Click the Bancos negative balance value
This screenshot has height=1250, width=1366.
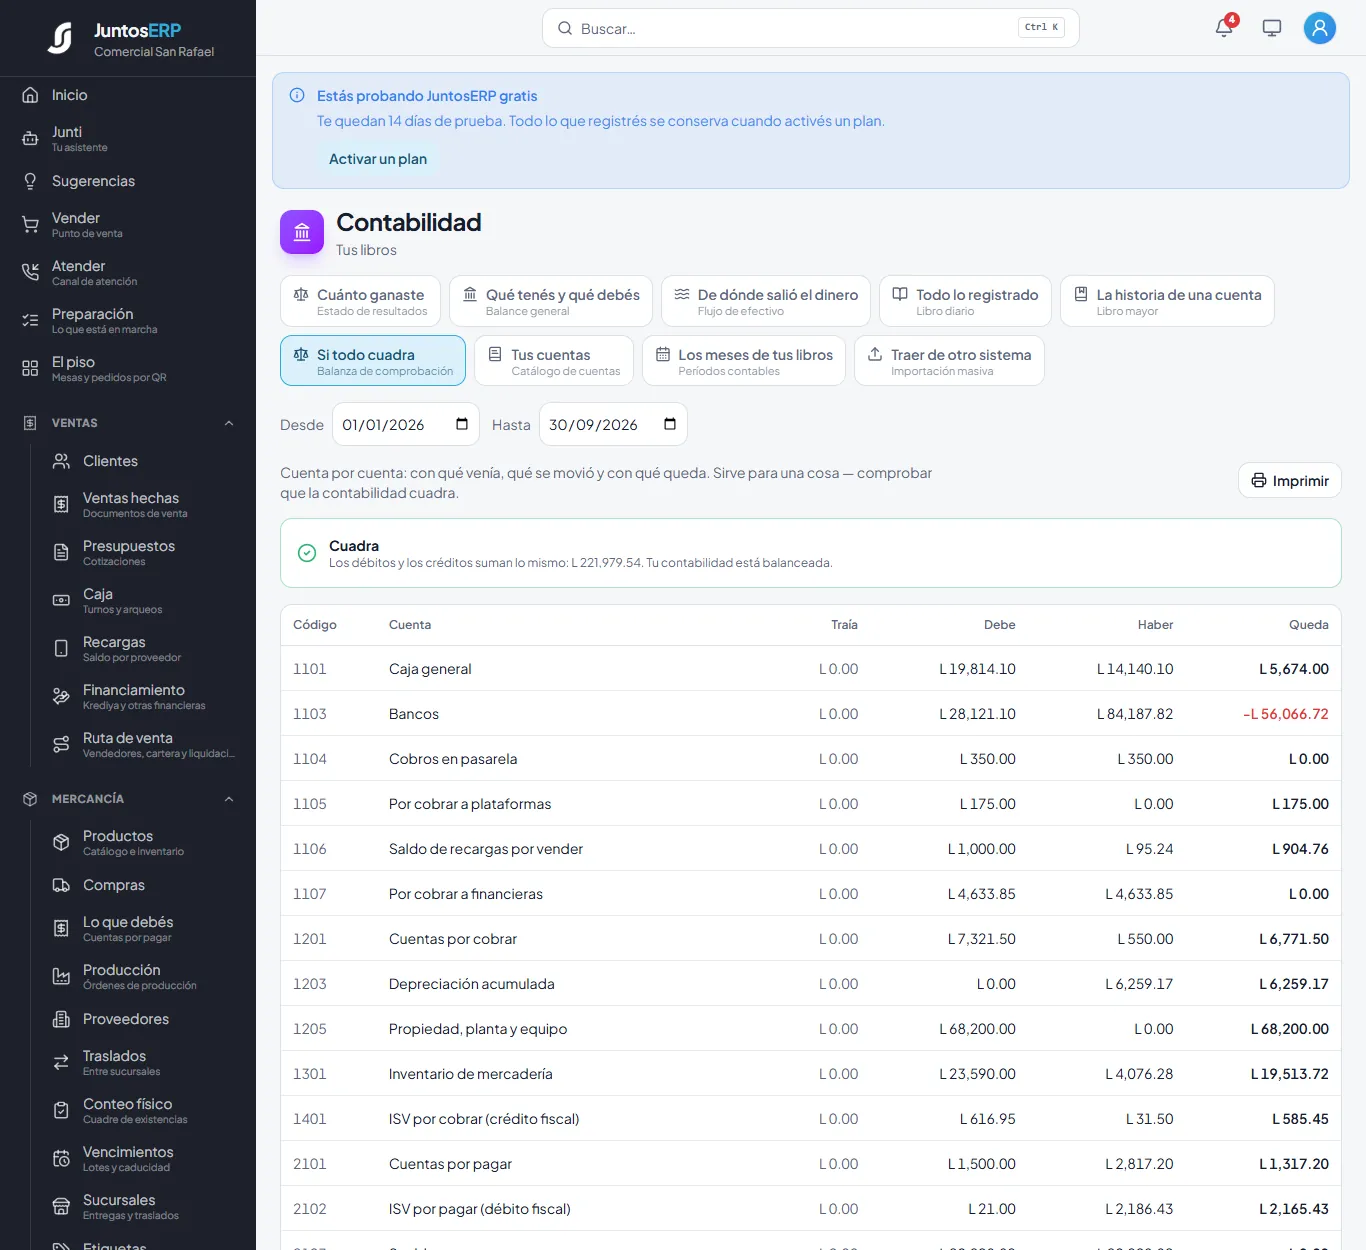[x=1286, y=714]
